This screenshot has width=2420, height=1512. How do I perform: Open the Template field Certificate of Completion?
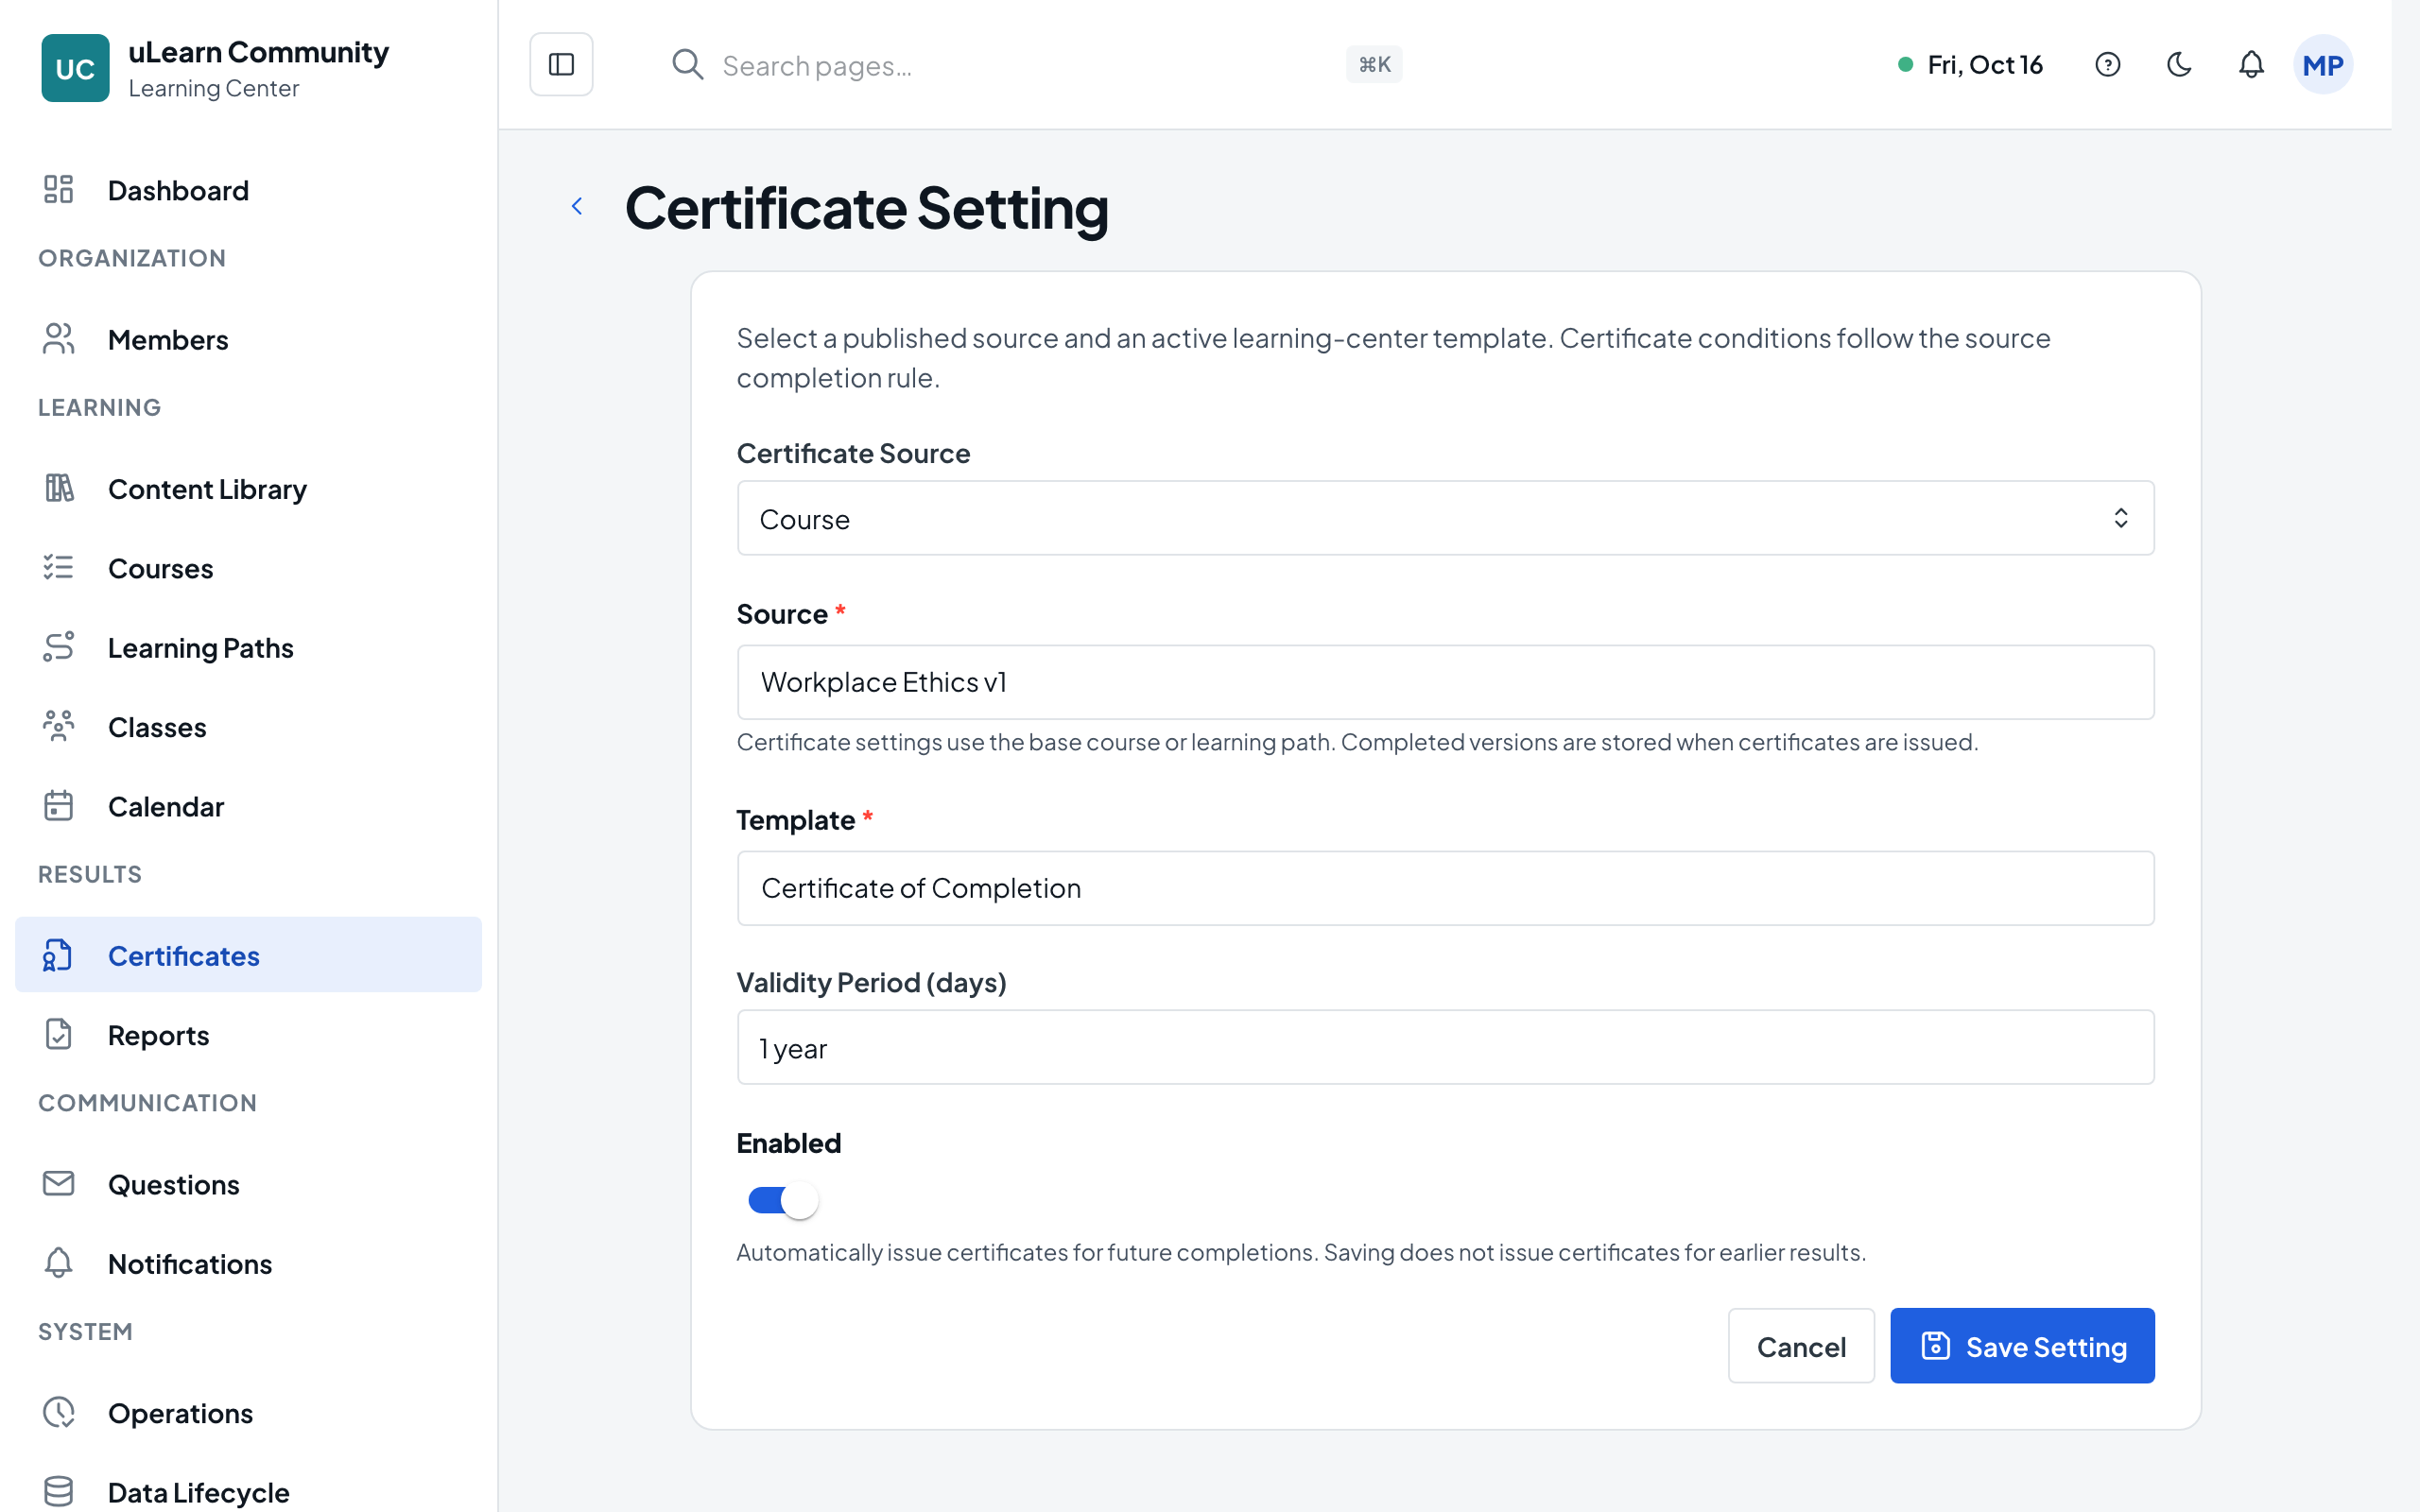point(1445,888)
